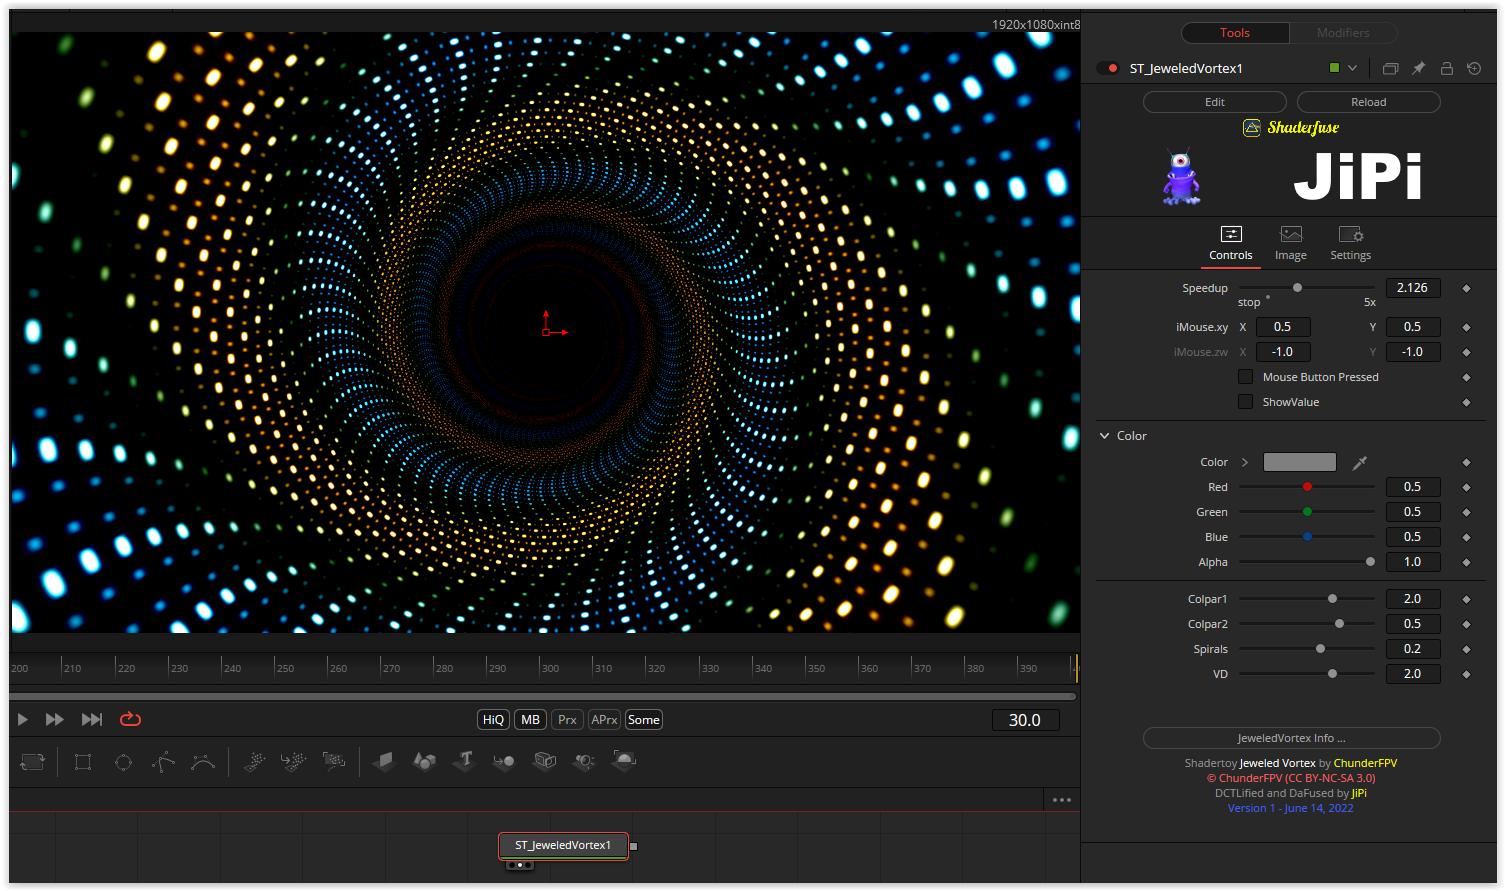Click the Alpha keyframe diamond

tap(1466, 563)
